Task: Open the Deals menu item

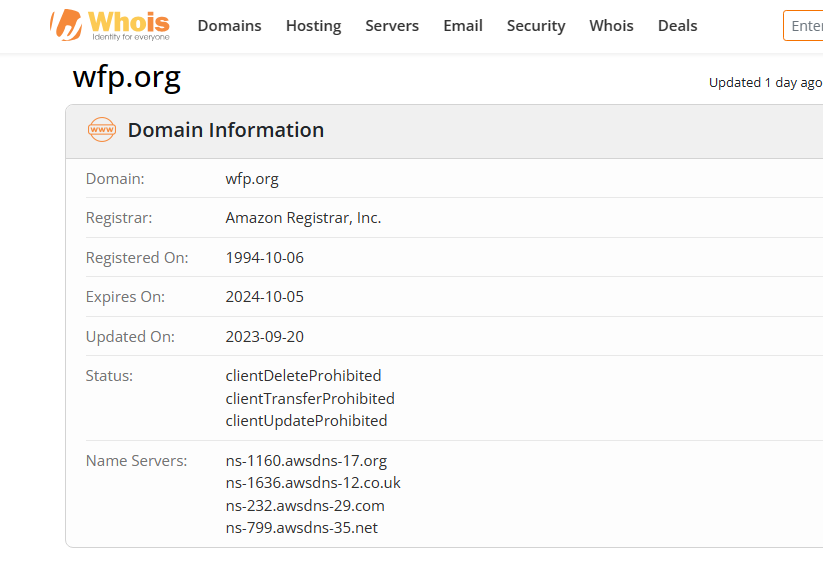Action: click(x=677, y=26)
